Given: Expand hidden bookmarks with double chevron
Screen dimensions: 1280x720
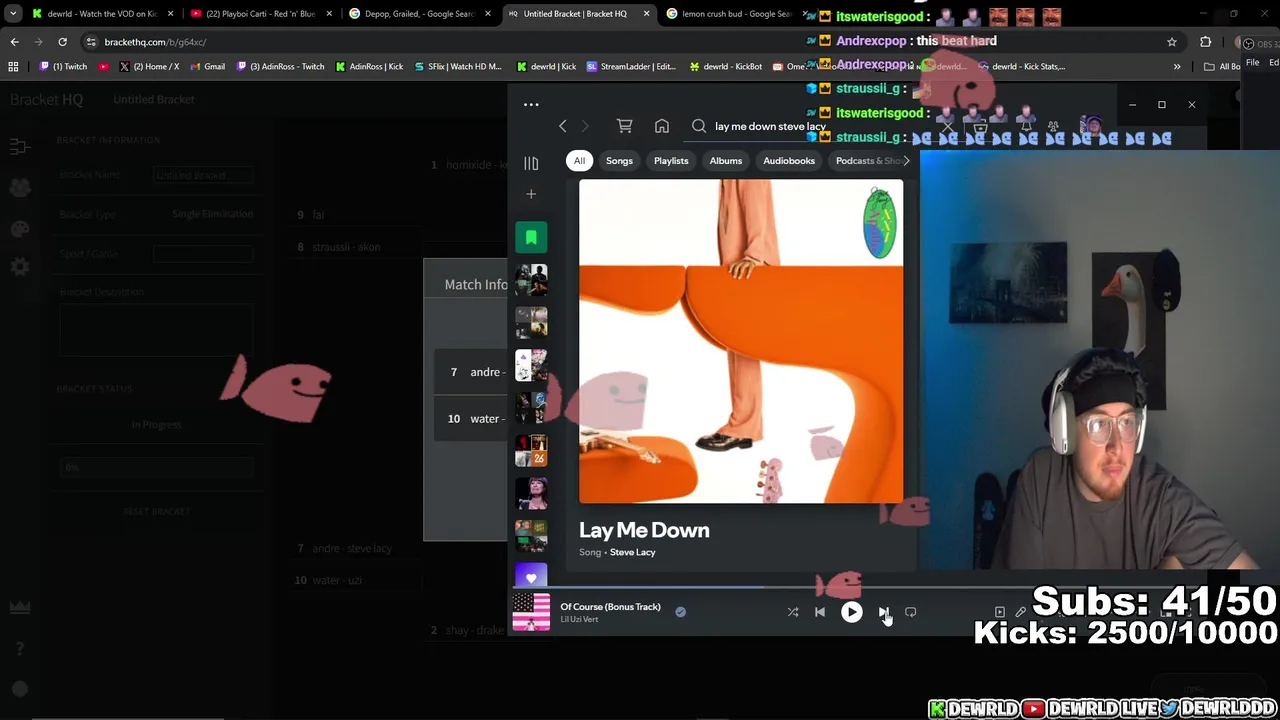Looking at the screenshot, I should tap(1177, 67).
